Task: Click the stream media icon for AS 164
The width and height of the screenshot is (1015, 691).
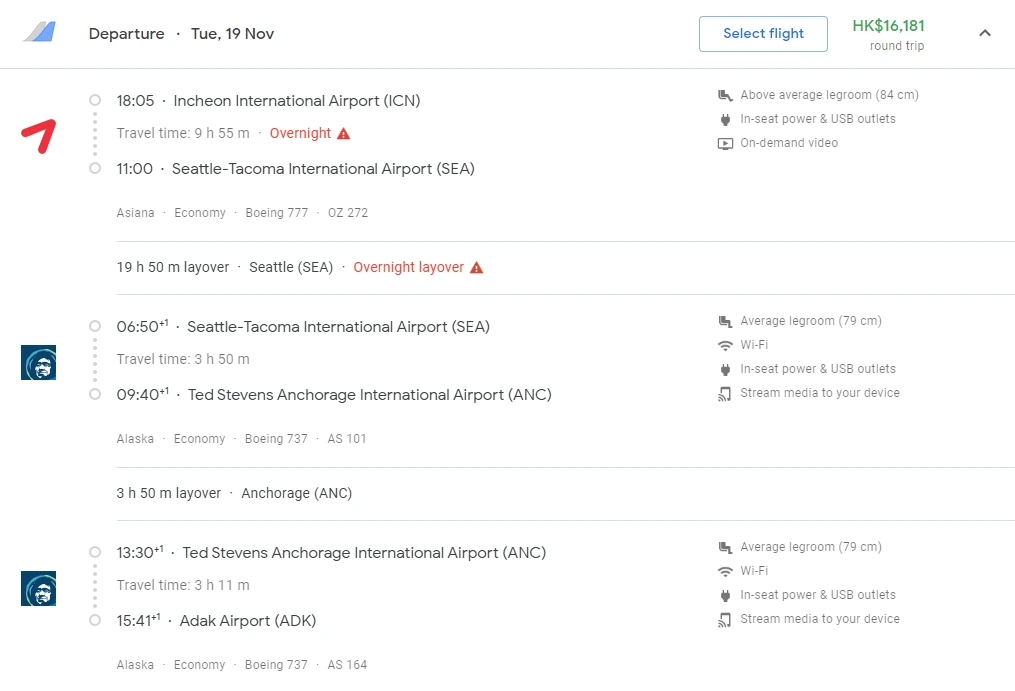Action: pyautogui.click(x=726, y=619)
